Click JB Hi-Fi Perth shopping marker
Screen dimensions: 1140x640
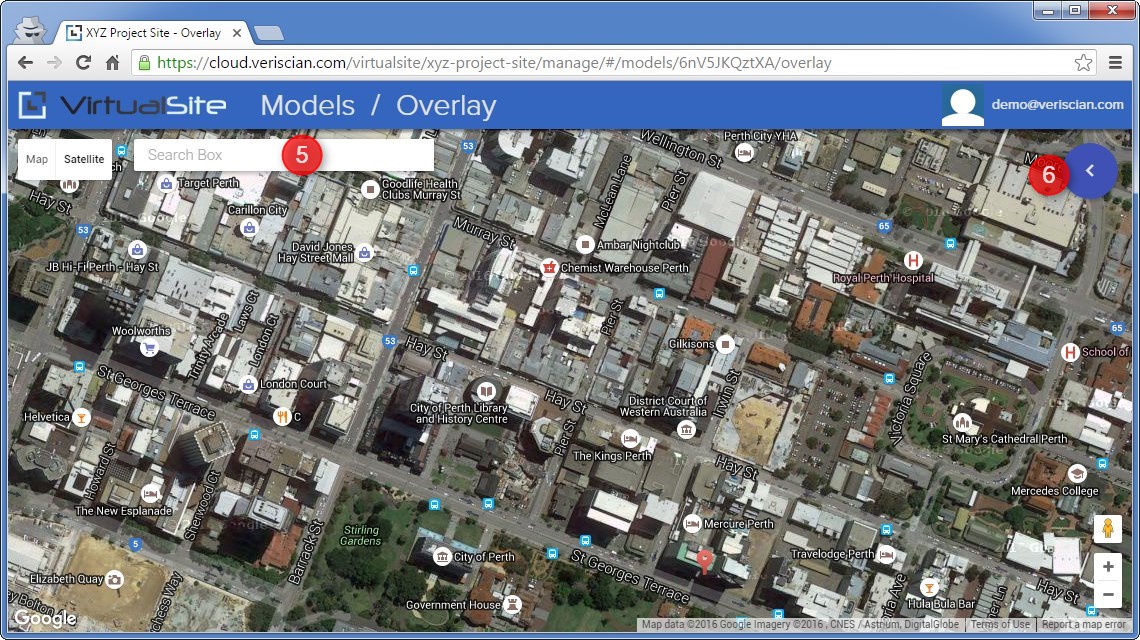137,249
